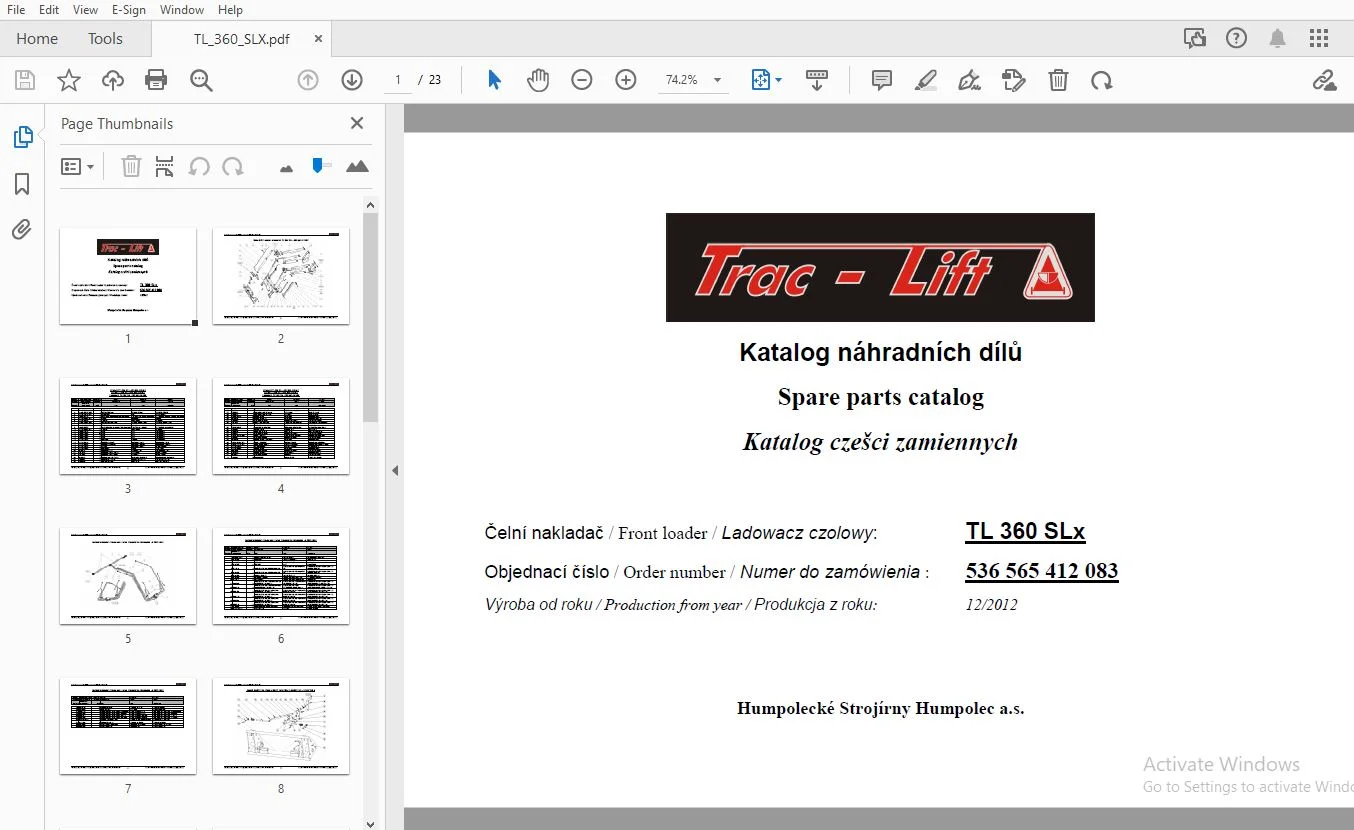Image resolution: width=1354 pixels, height=830 pixels.
Task: Enlarge thumbnails with the large mountain icon
Action: tap(357, 166)
